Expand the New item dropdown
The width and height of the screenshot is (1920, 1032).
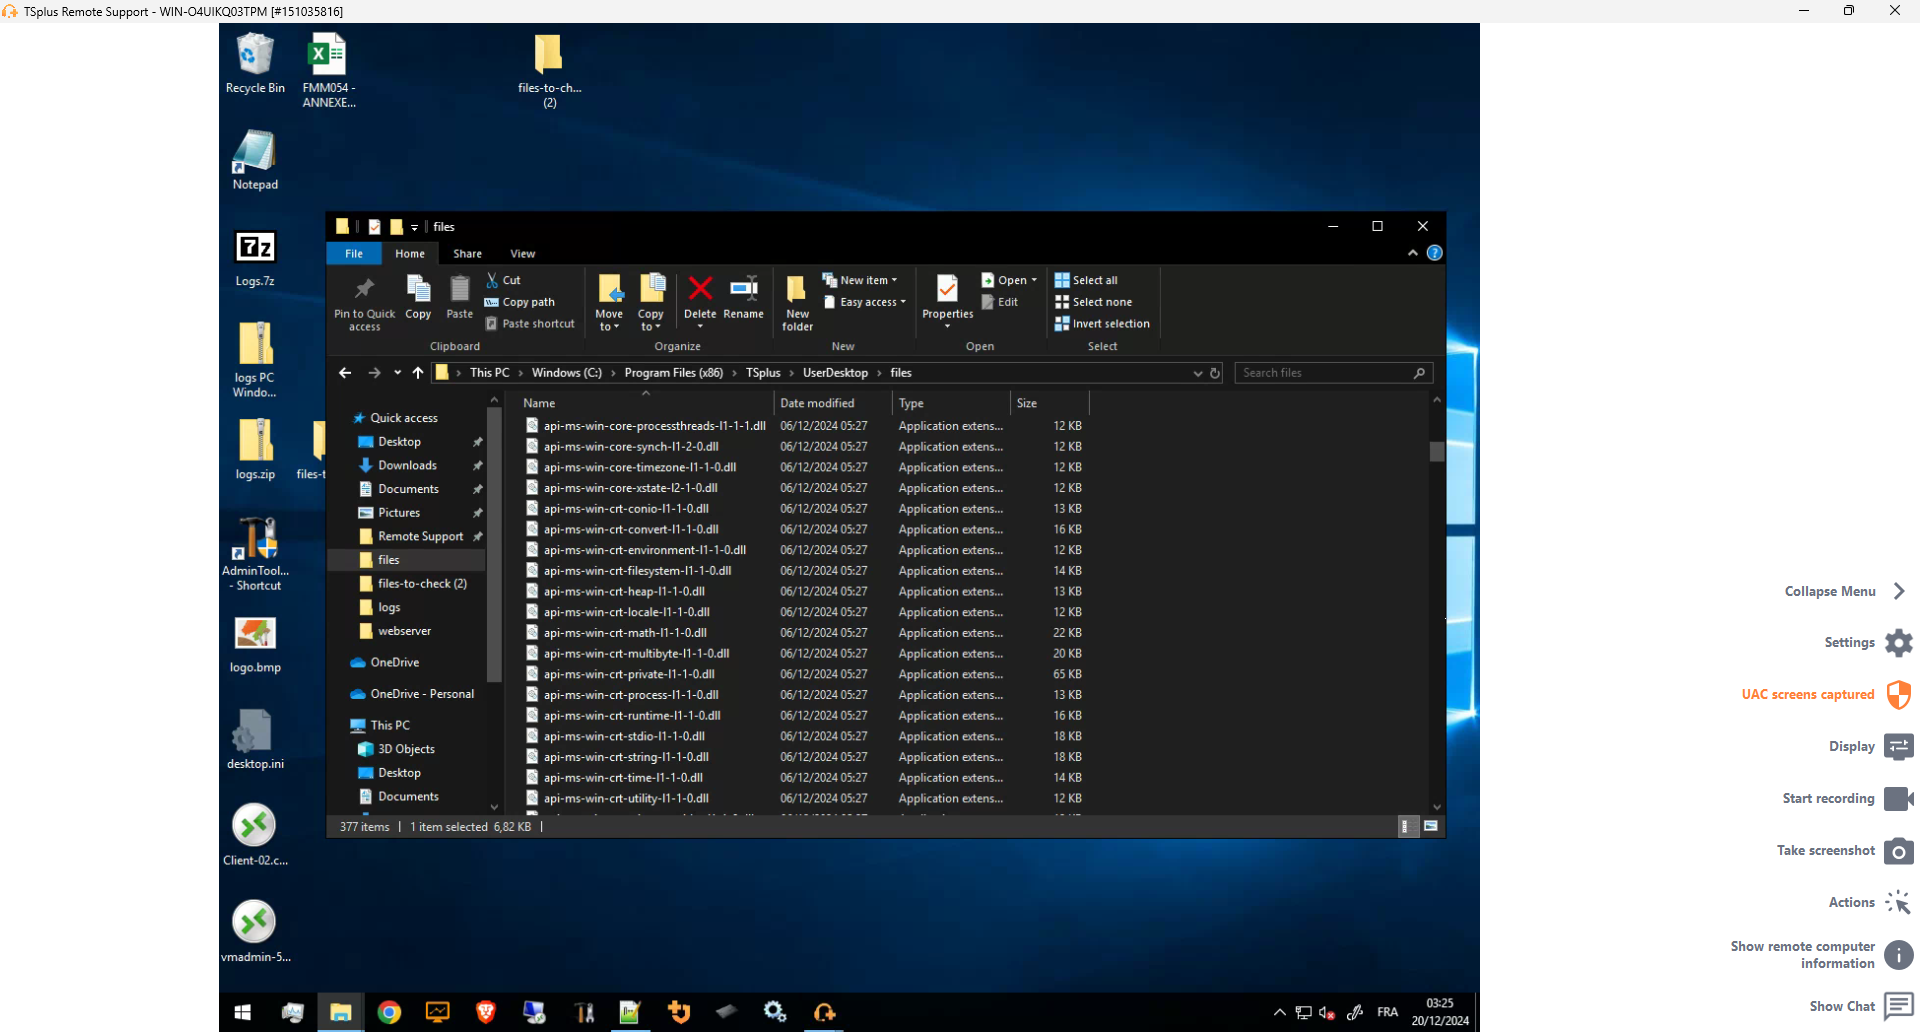click(860, 280)
